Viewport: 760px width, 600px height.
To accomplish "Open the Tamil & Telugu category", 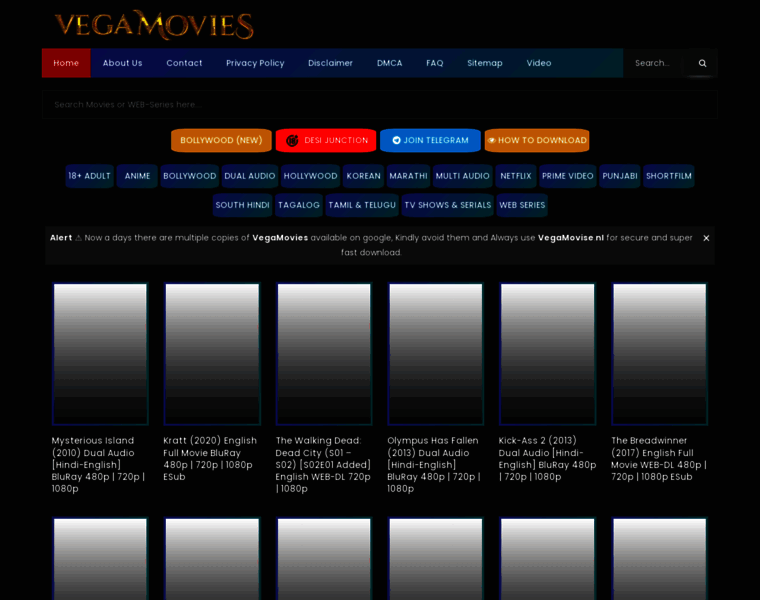I will pyautogui.click(x=362, y=205).
